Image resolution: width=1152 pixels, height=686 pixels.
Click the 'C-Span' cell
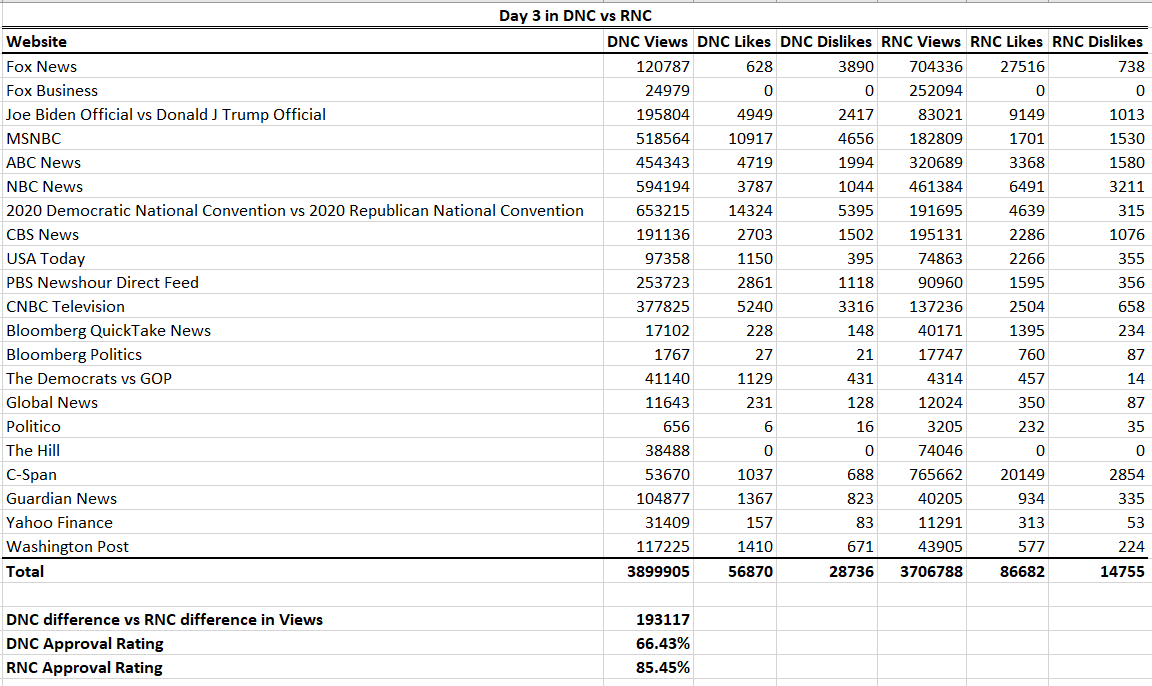point(303,474)
